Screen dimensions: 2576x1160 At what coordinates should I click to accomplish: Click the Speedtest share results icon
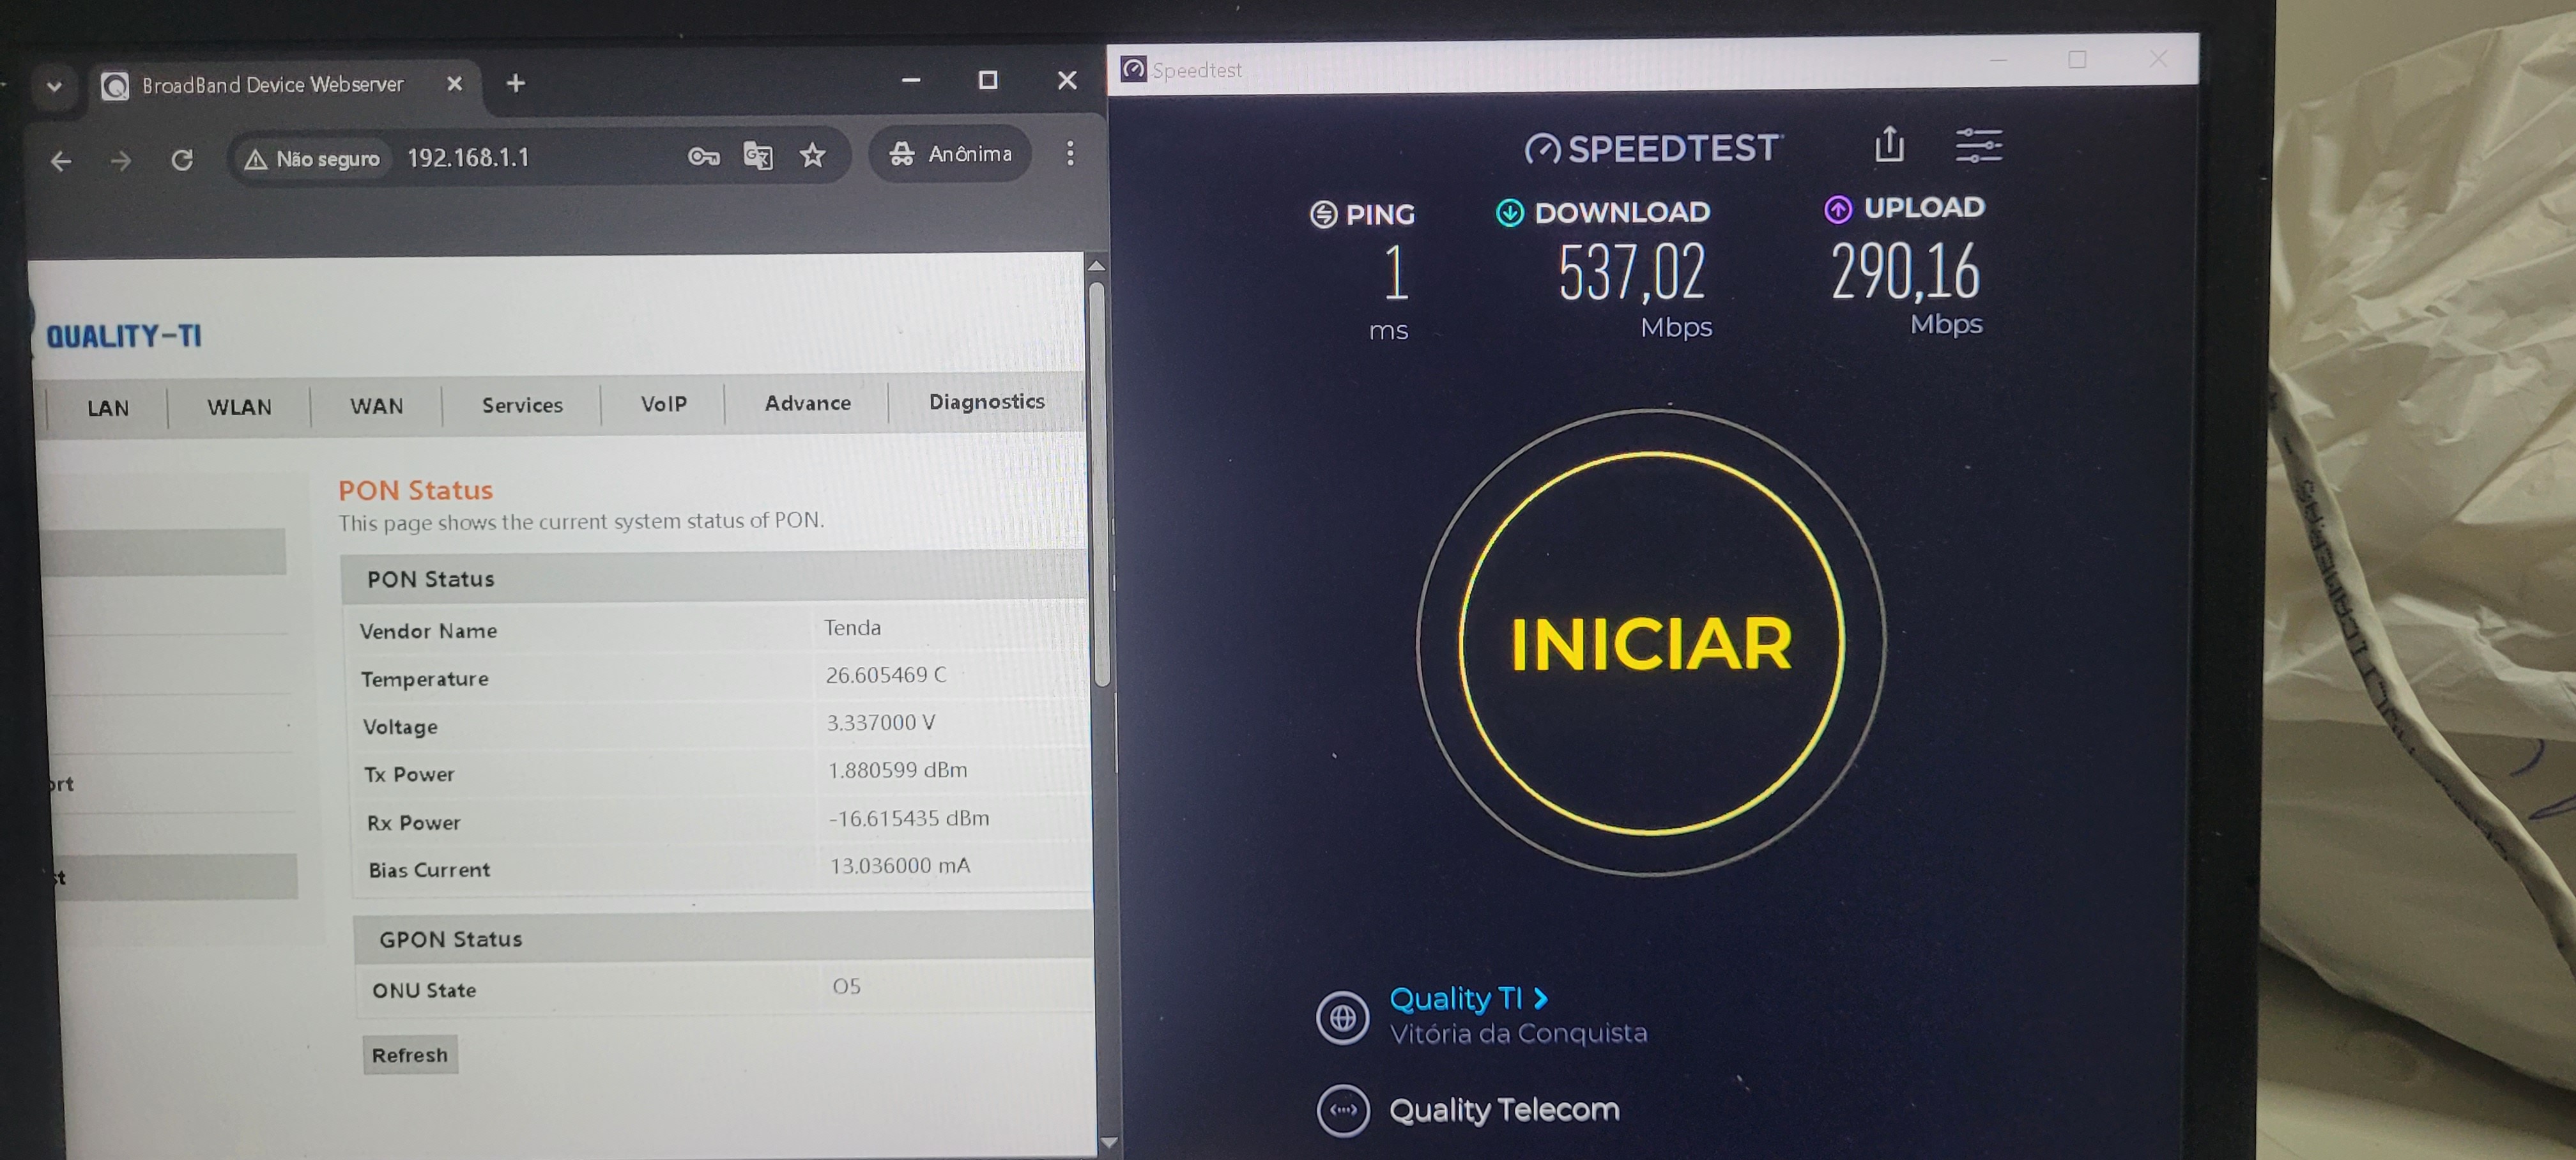(1889, 145)
